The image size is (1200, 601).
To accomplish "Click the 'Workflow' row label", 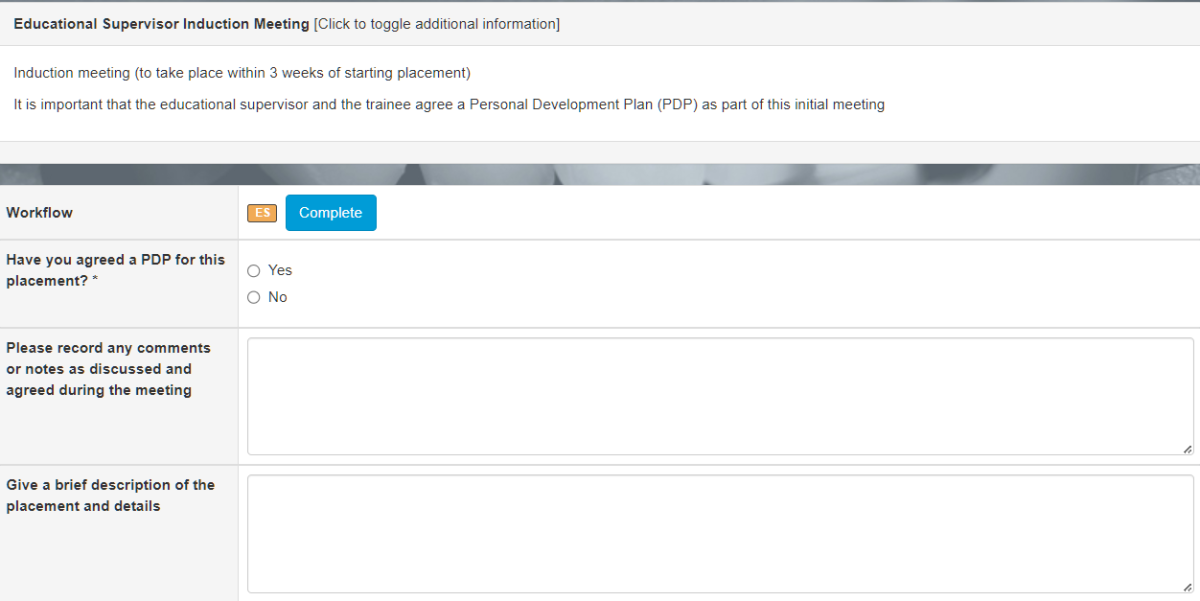I will [39, 213].
